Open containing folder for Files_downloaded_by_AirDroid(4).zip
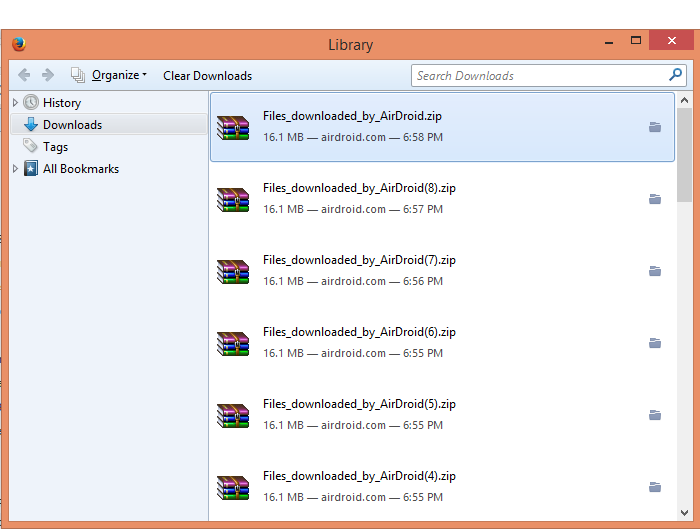Image resolution: width=700 pixels, height=530 pixels. (655, 487)
